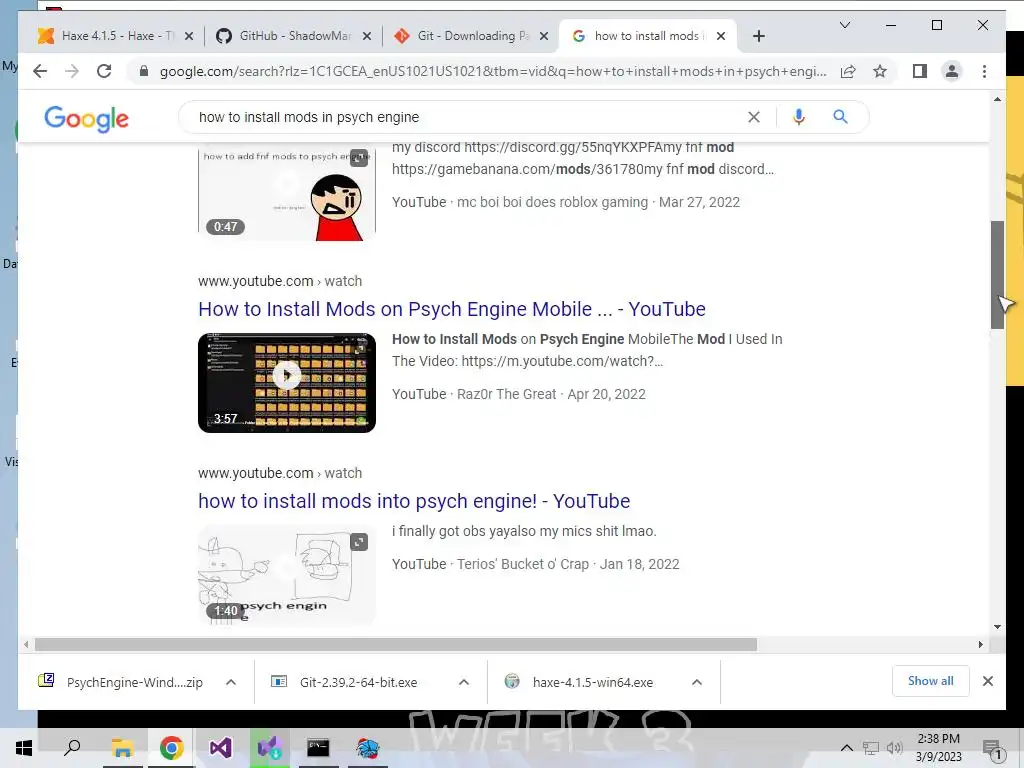
Task: Share this page using the address bar share icon
Action: tap(848, 71)
